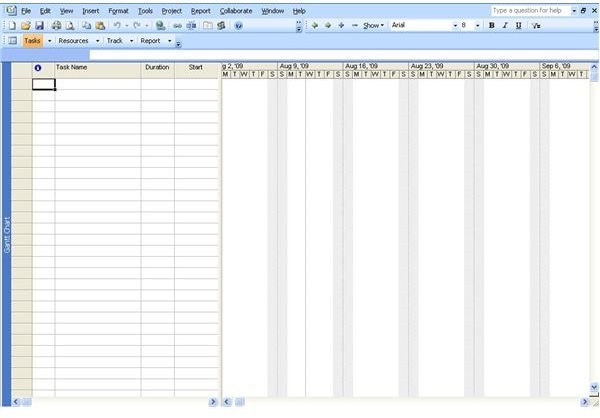Open the Collaborate menu

pos(236,11)
